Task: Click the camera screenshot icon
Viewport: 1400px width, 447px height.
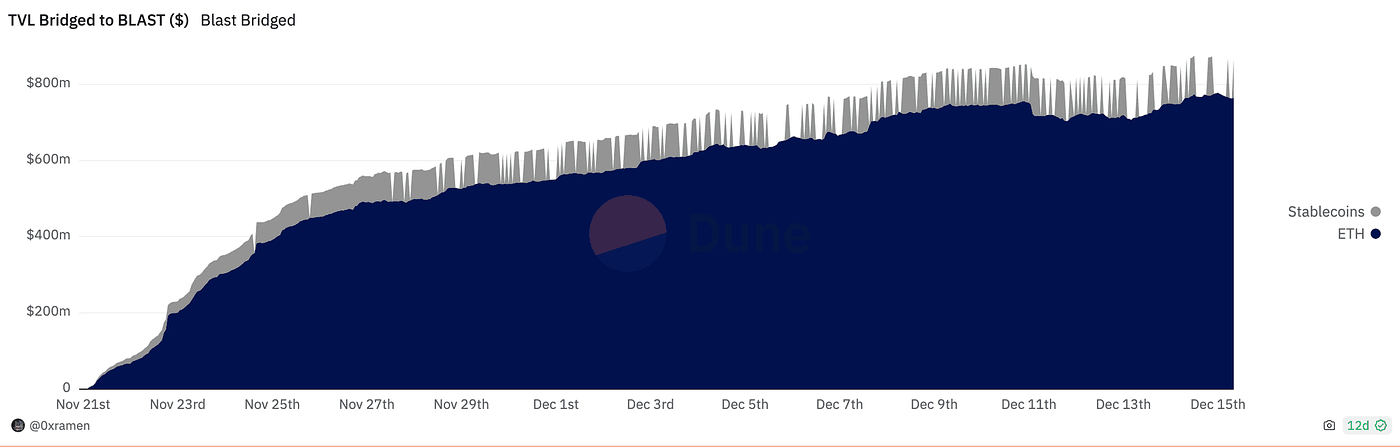Action: [x=1329, y=425]
